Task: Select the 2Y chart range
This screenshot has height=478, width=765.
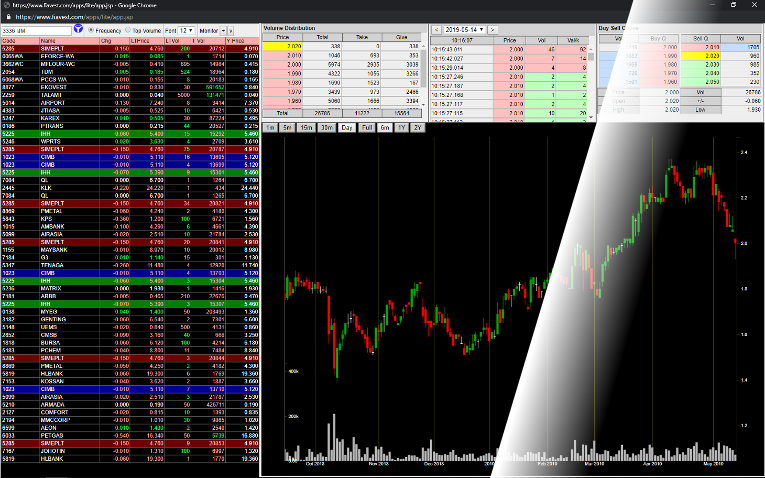Action: click(x=418, y=128)
